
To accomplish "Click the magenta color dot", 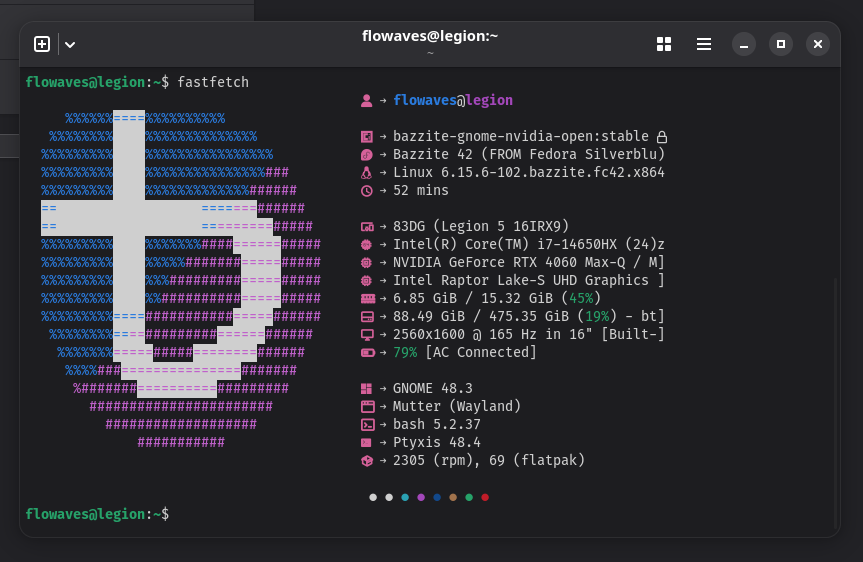I will pyautogui.click(x=421, y=497).
